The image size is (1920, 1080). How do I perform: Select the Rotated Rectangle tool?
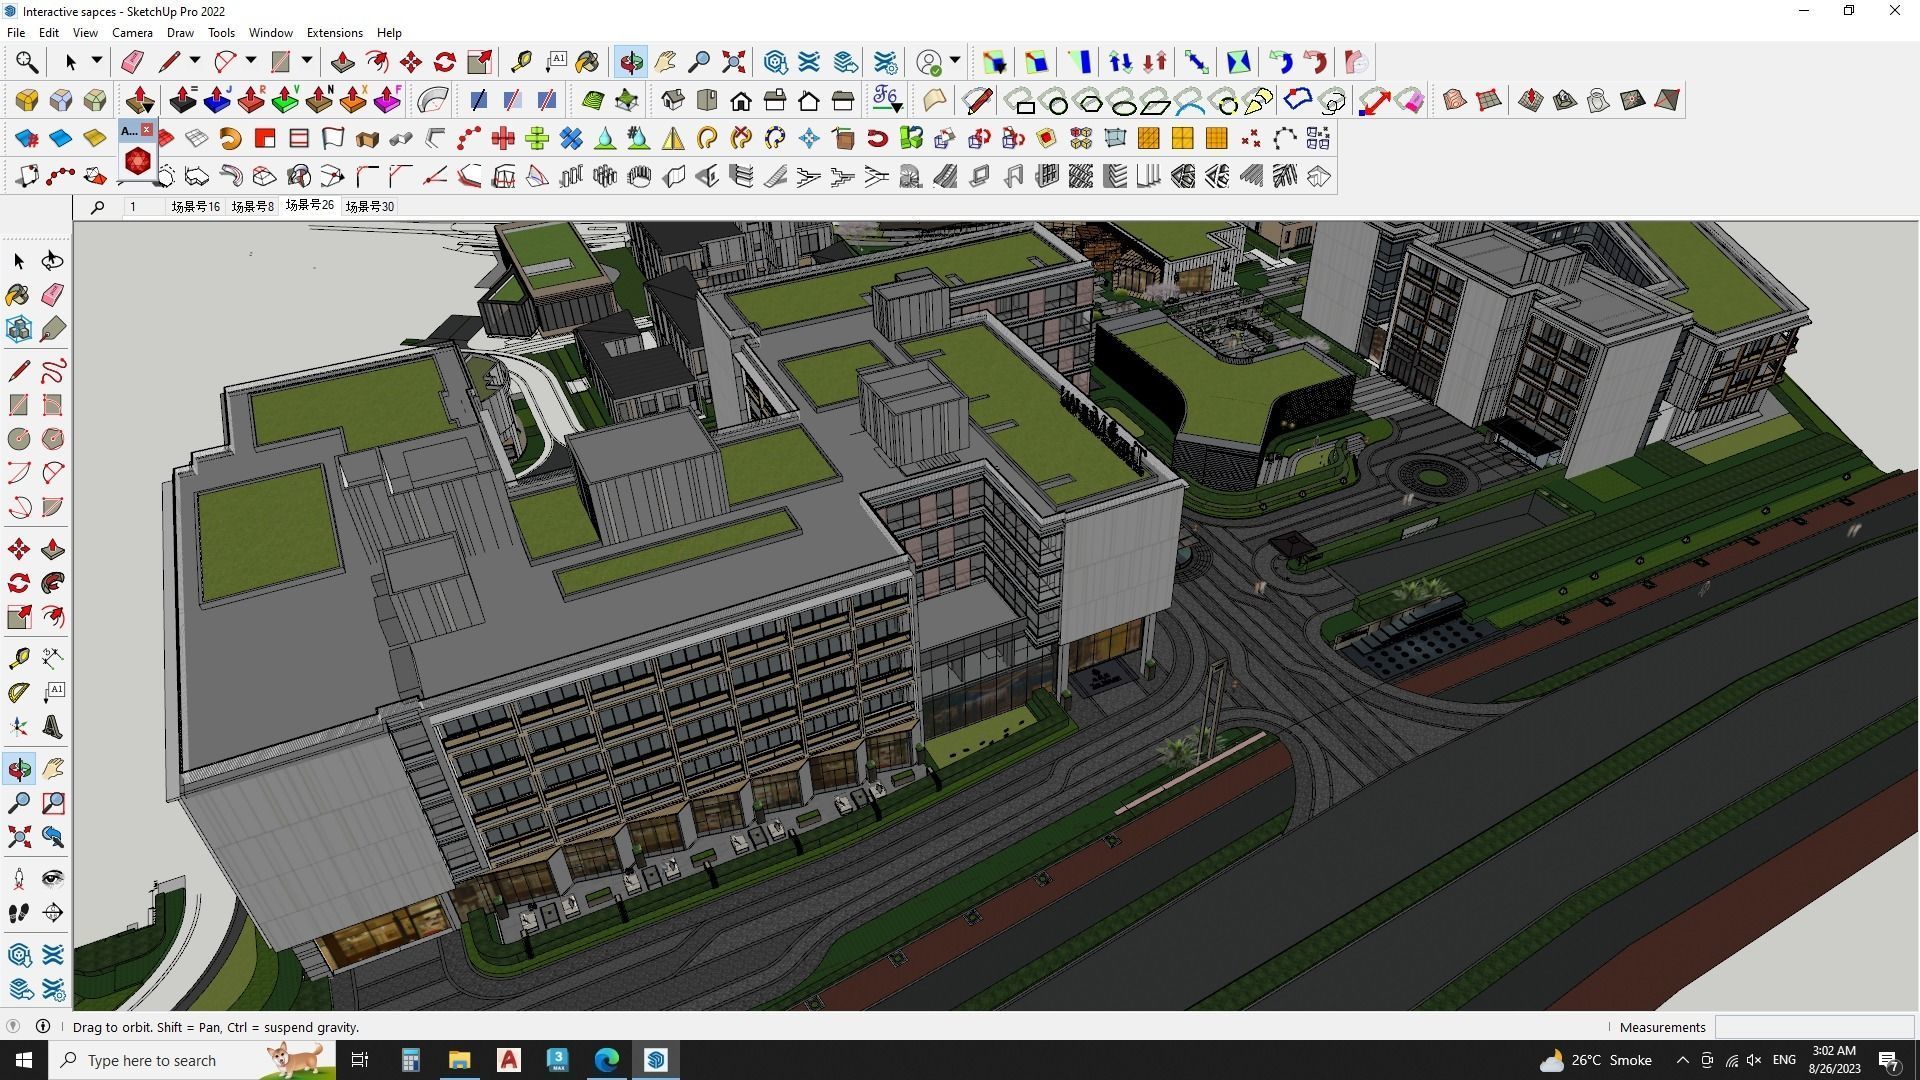click(x=53, y=405)
